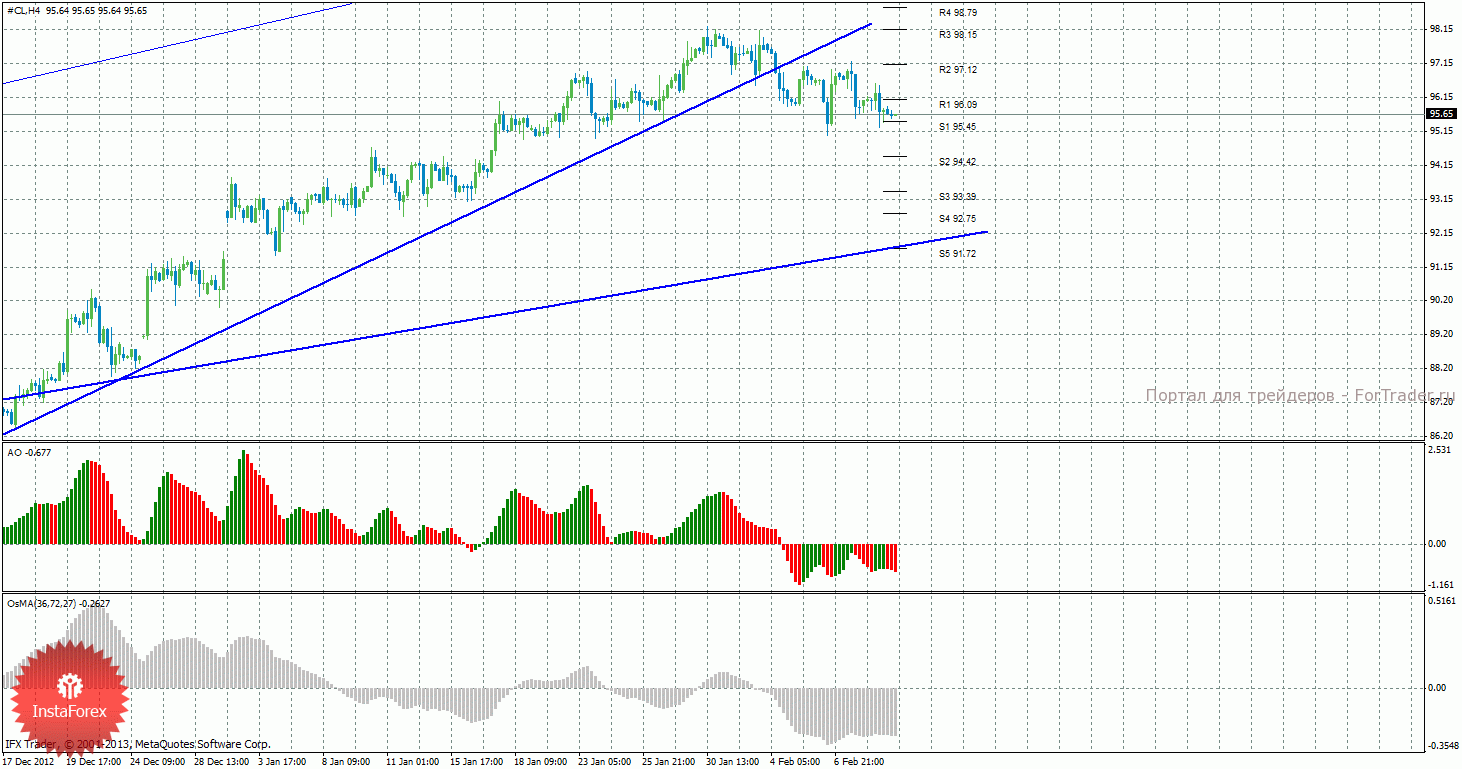Click the 2.531 value on AO scale
1462x769 pixels.
point(1440,451)
